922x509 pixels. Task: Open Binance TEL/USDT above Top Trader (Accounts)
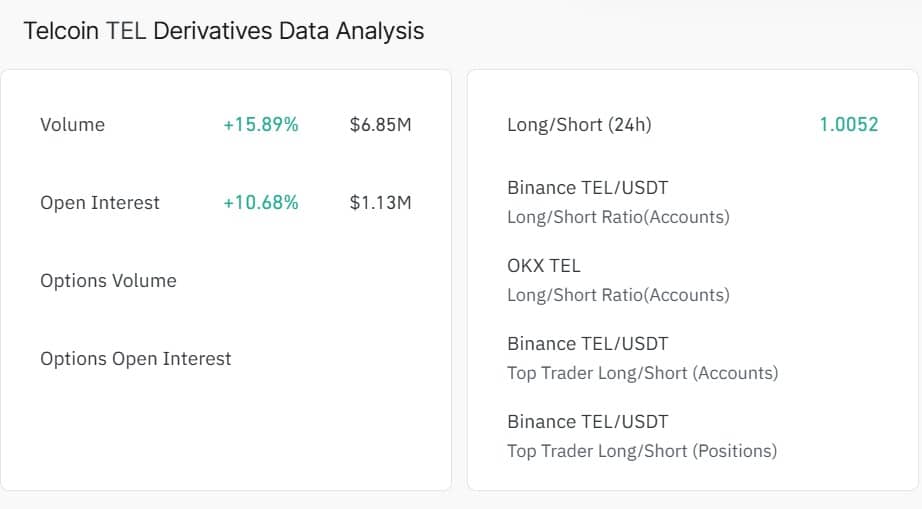(587, 343)
